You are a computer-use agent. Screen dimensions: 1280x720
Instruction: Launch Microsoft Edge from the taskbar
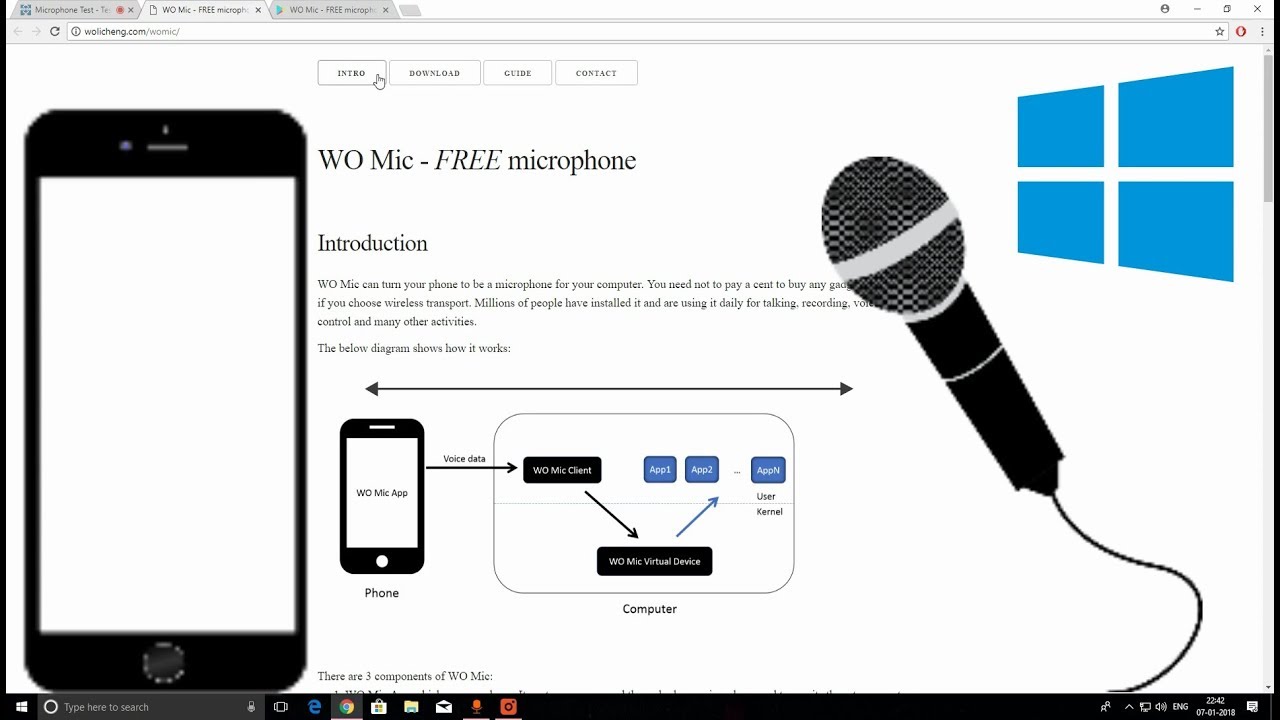[x=314, y=707]
